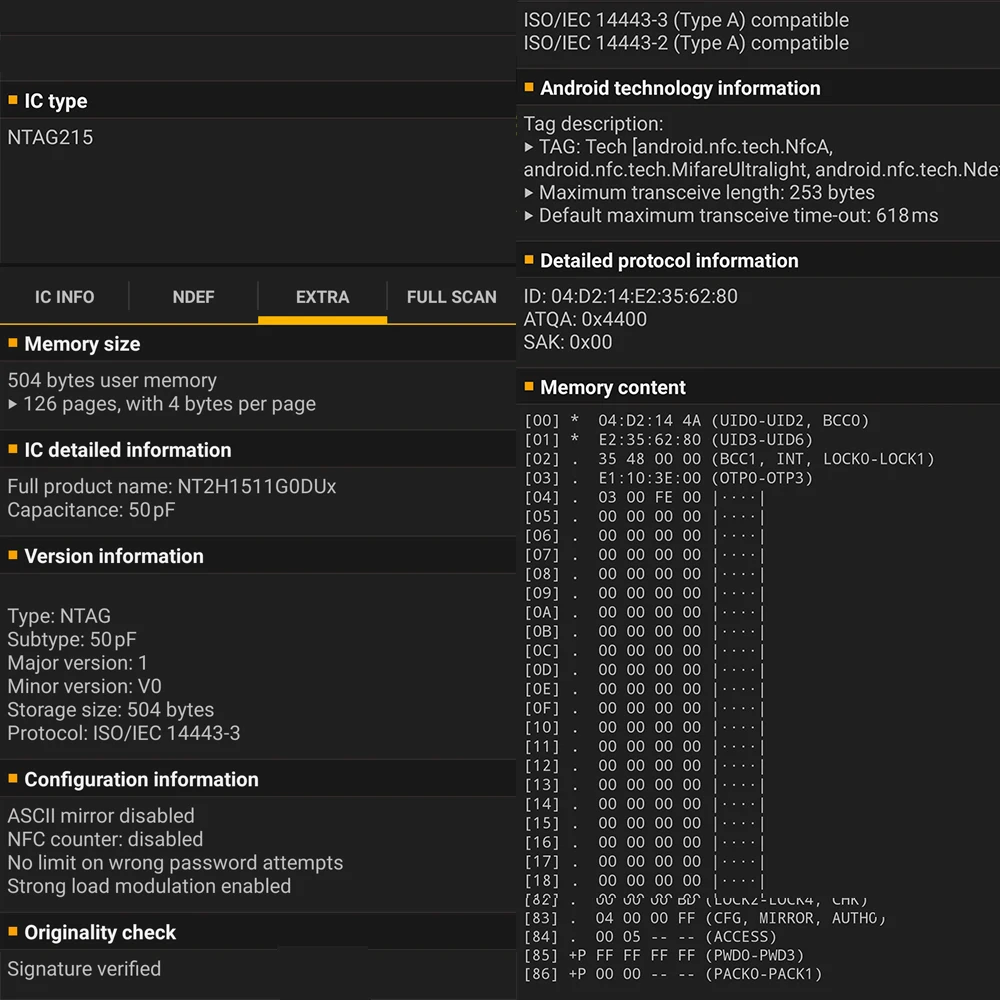Viewport: 1000px width, 1000px height.
Task: Select the ID: 04:D2:14:E2:35:62:80 line
Action: click(630, 296)
